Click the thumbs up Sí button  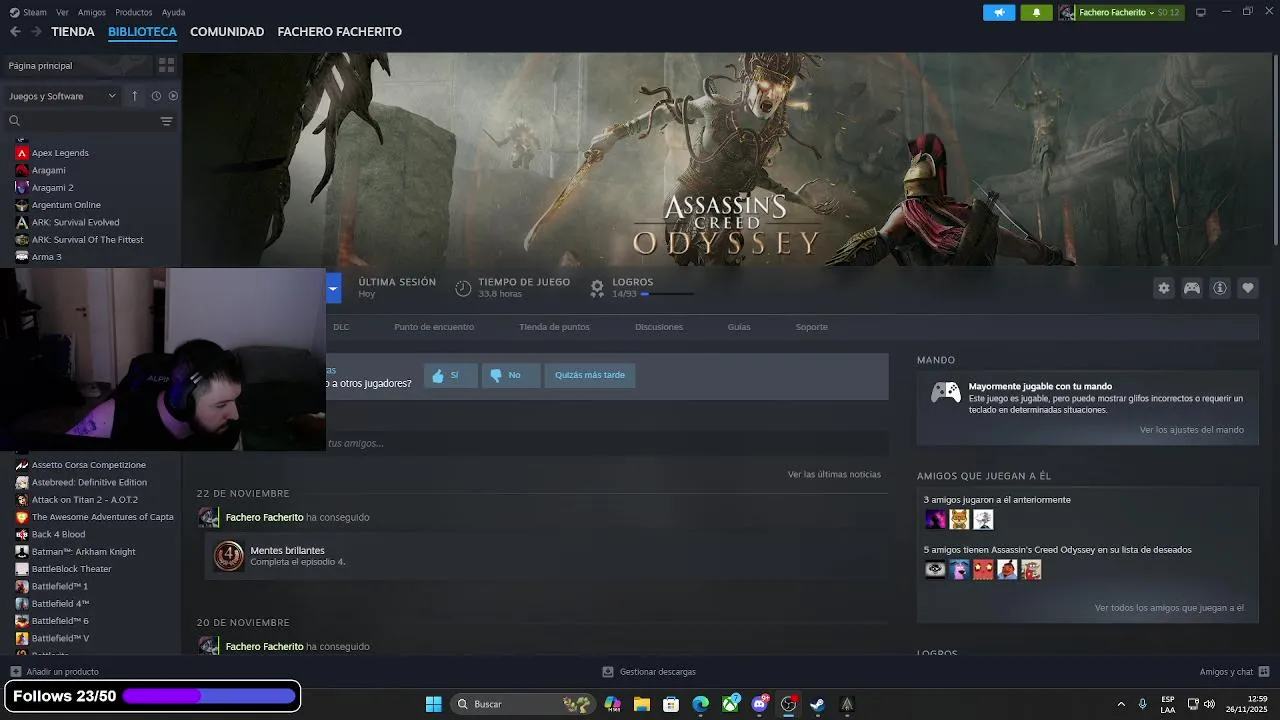450,375
